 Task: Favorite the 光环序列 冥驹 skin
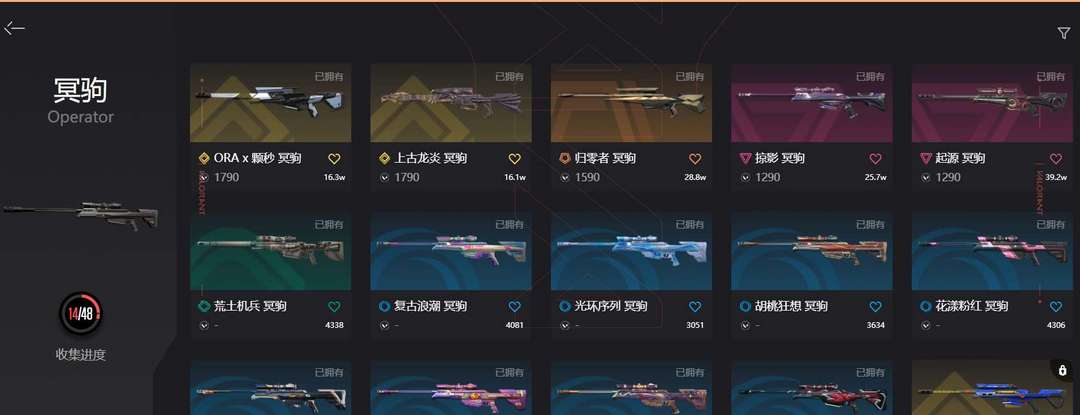695,307
